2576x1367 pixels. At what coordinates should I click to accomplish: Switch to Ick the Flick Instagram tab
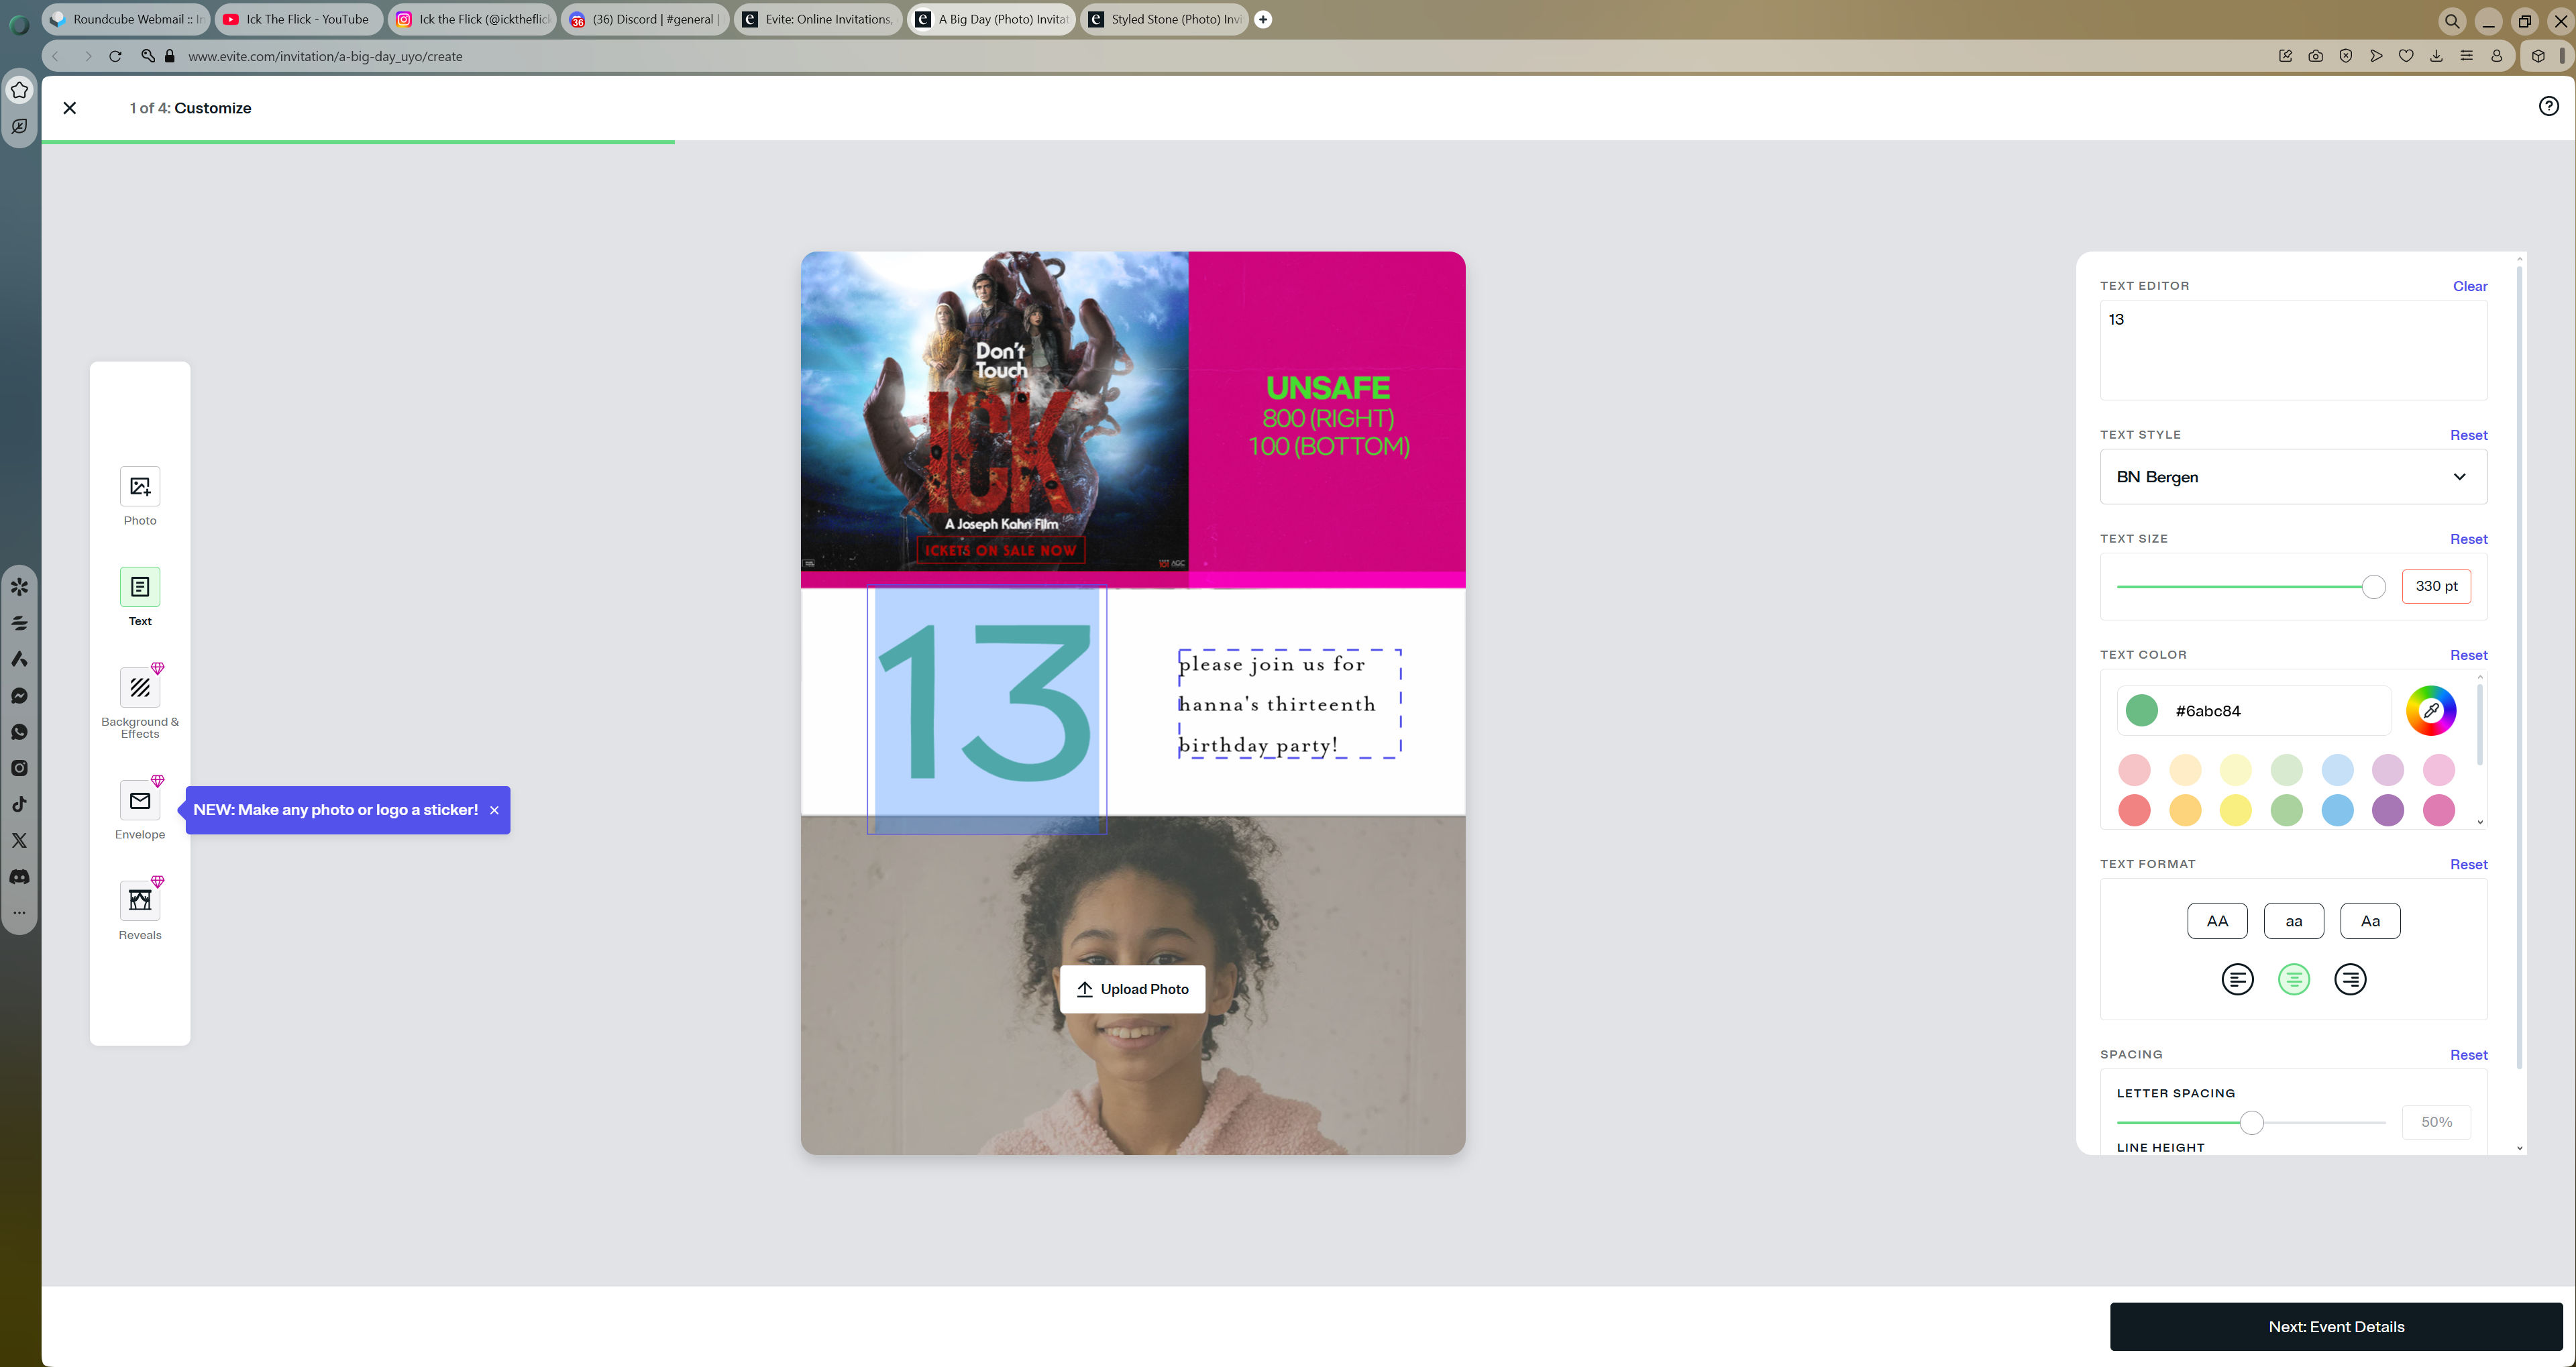(472, 19)
